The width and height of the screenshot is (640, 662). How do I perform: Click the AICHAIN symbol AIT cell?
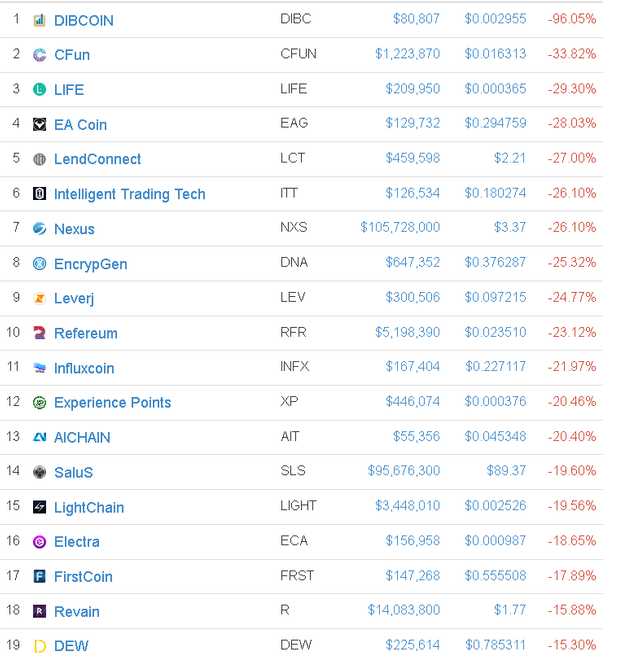pos(291,437)
